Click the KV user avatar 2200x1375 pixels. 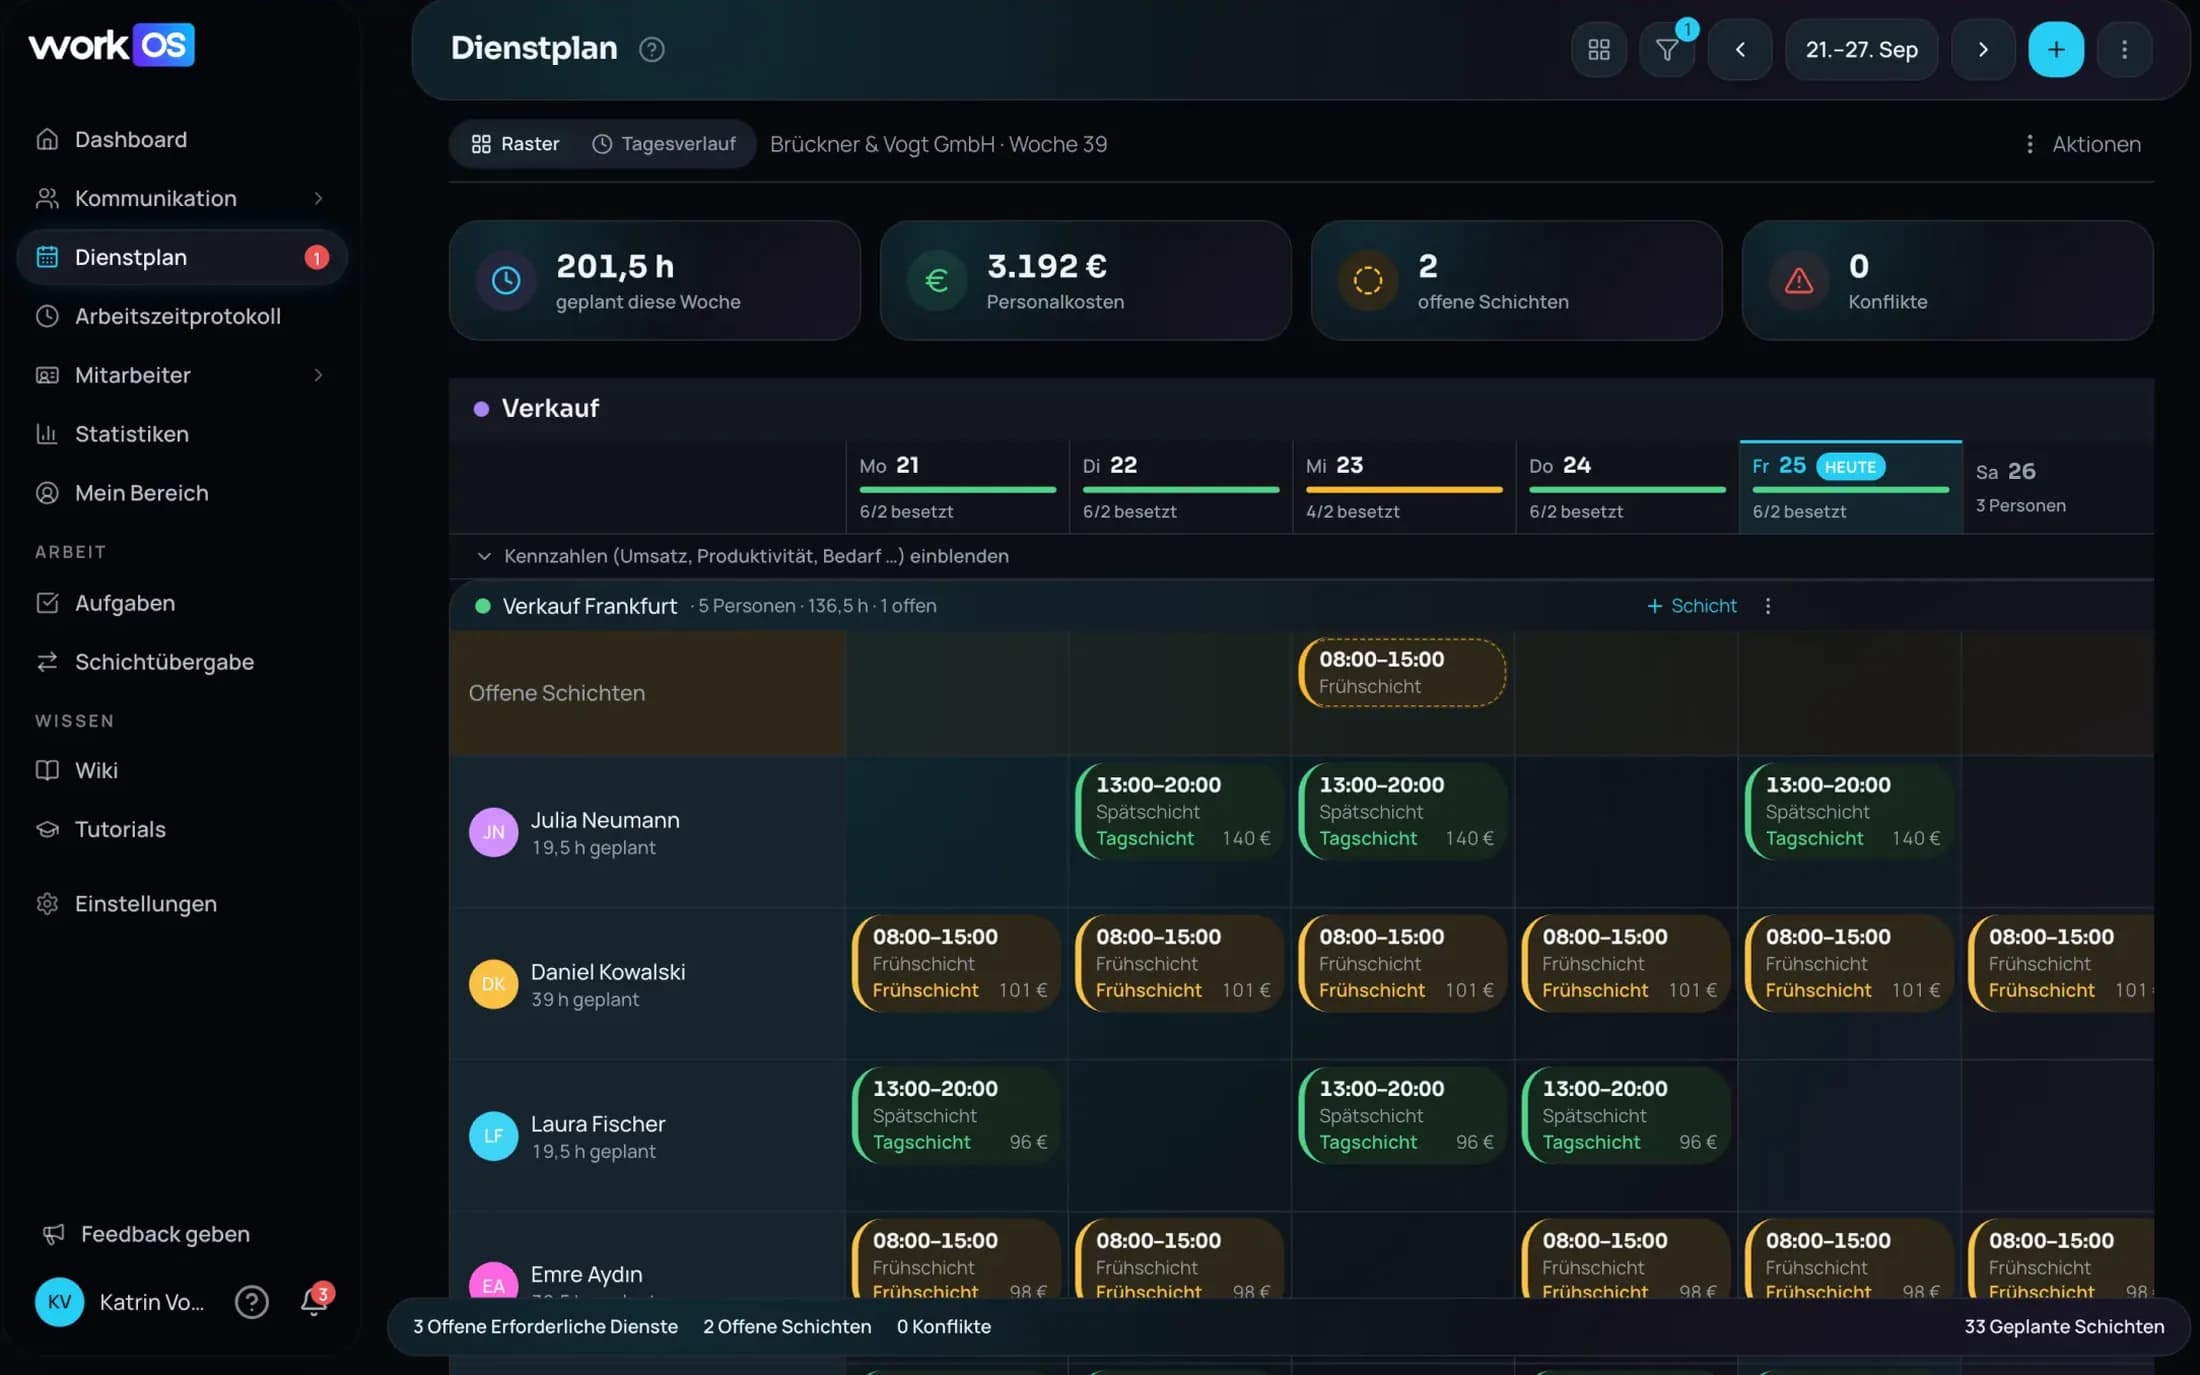pos(59,1302)
